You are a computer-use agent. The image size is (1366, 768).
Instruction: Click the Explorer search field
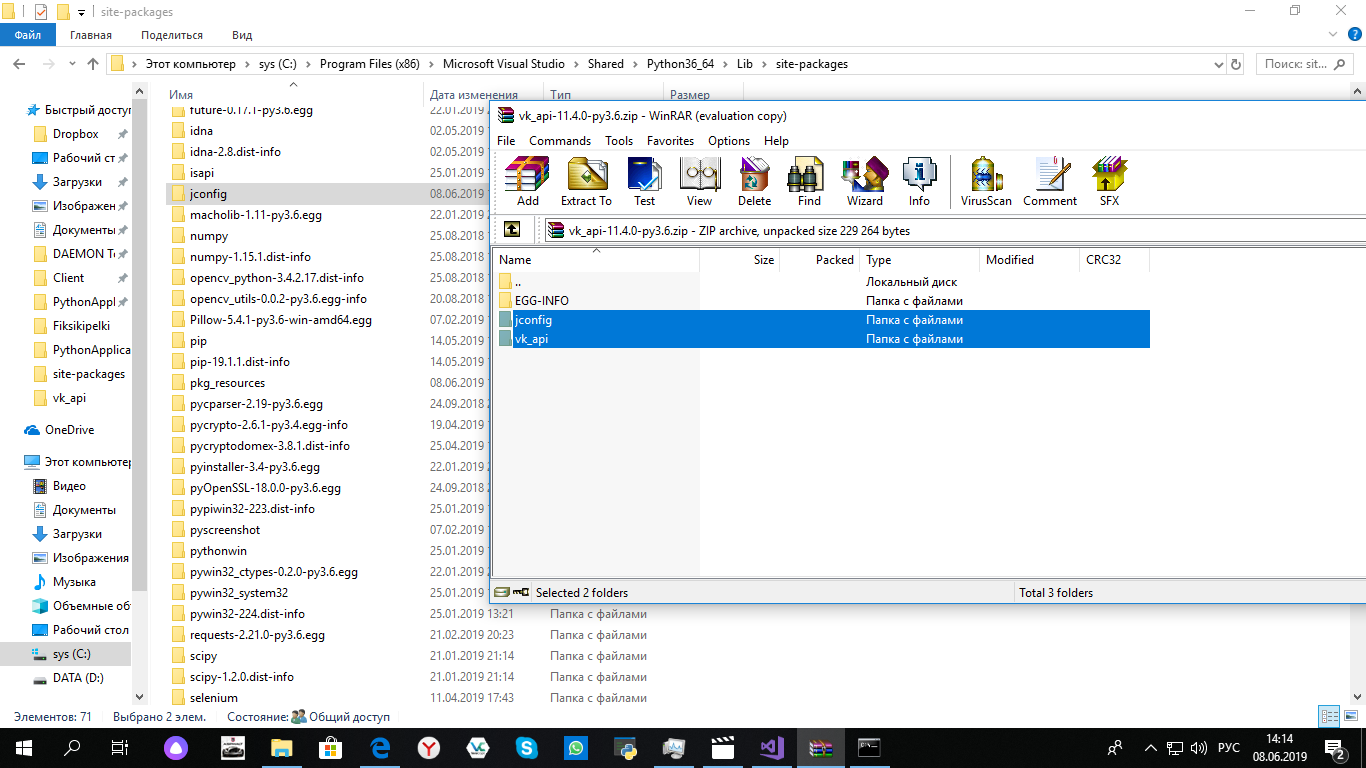pos(1303,64)
